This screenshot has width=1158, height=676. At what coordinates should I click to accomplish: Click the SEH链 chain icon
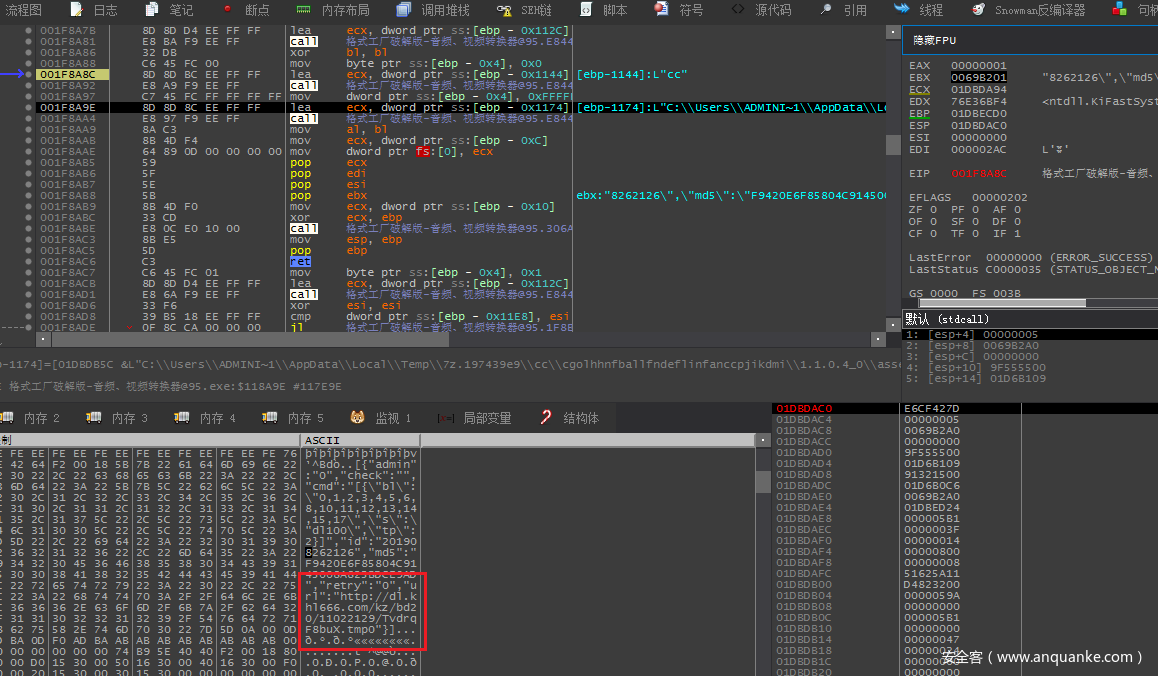click(x=504, y=10)
